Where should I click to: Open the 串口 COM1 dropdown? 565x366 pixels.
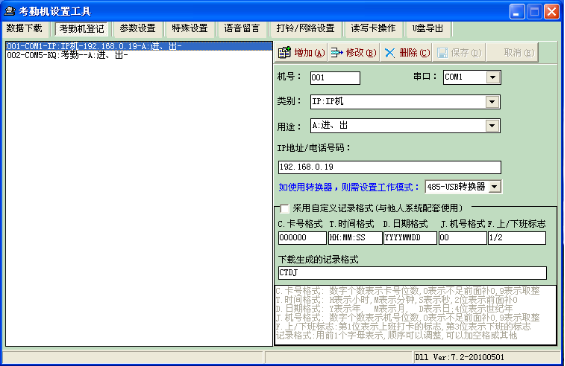[493, 77]
